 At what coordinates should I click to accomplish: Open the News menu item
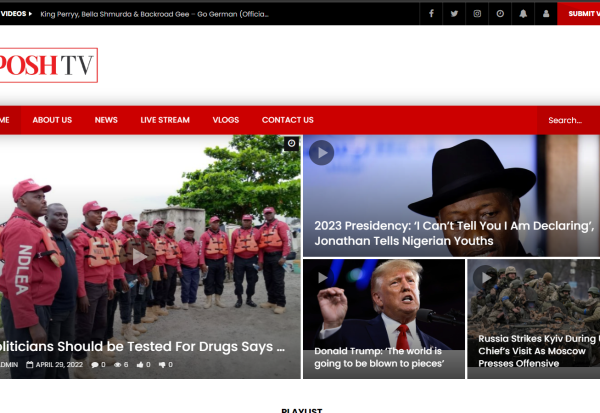coord(106,120)
